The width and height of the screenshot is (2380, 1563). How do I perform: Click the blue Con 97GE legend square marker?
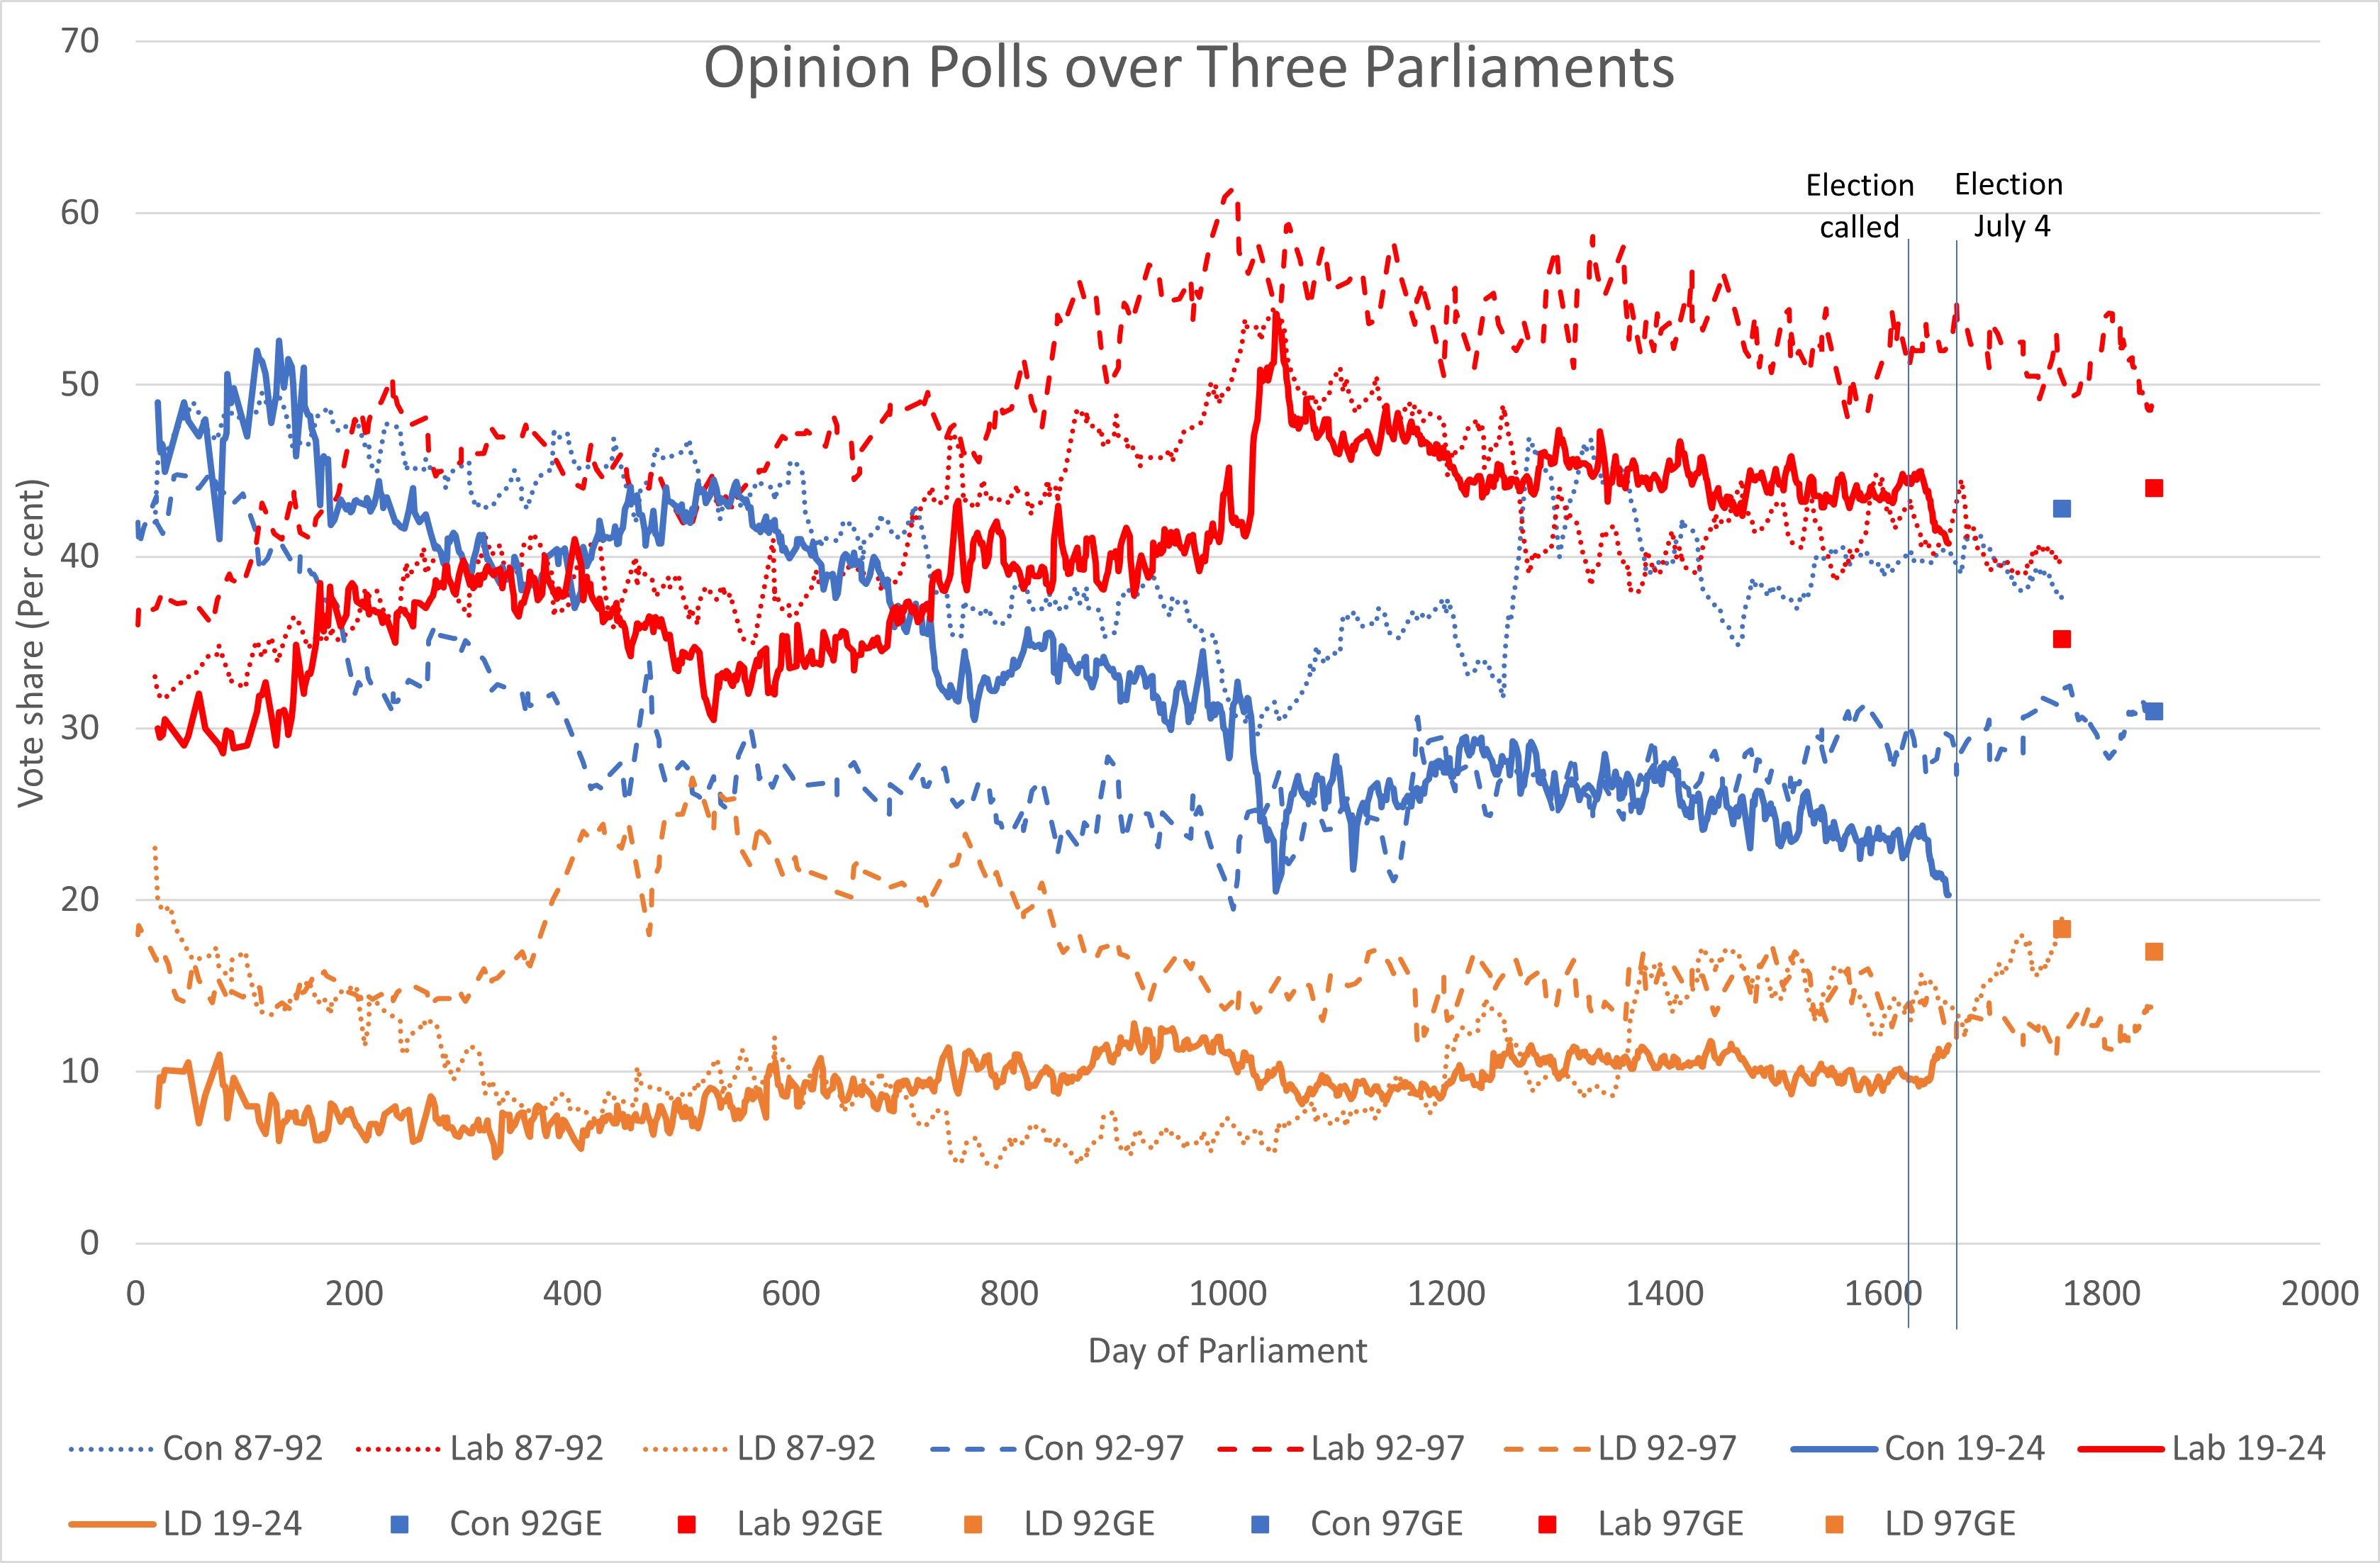click(x=1260, y=1524)
